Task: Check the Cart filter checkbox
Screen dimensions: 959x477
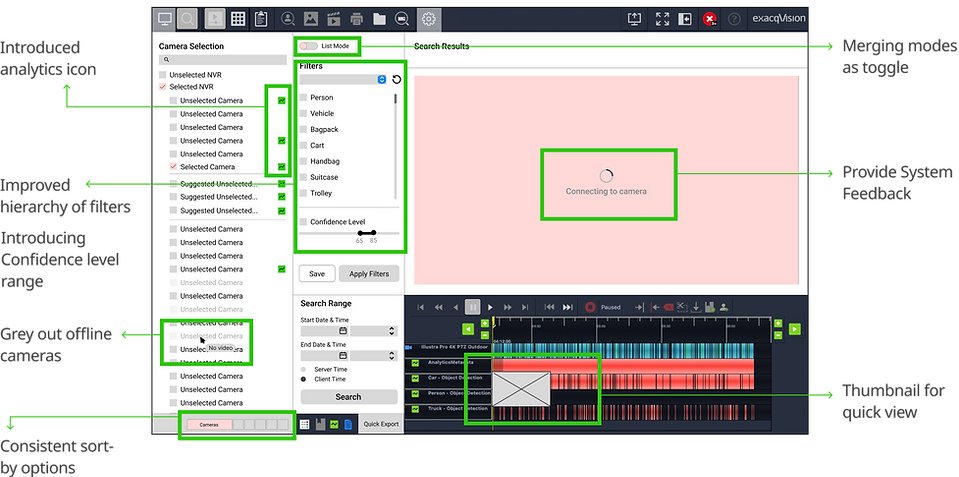Action: pyautogui.click(x=303, y=146)
